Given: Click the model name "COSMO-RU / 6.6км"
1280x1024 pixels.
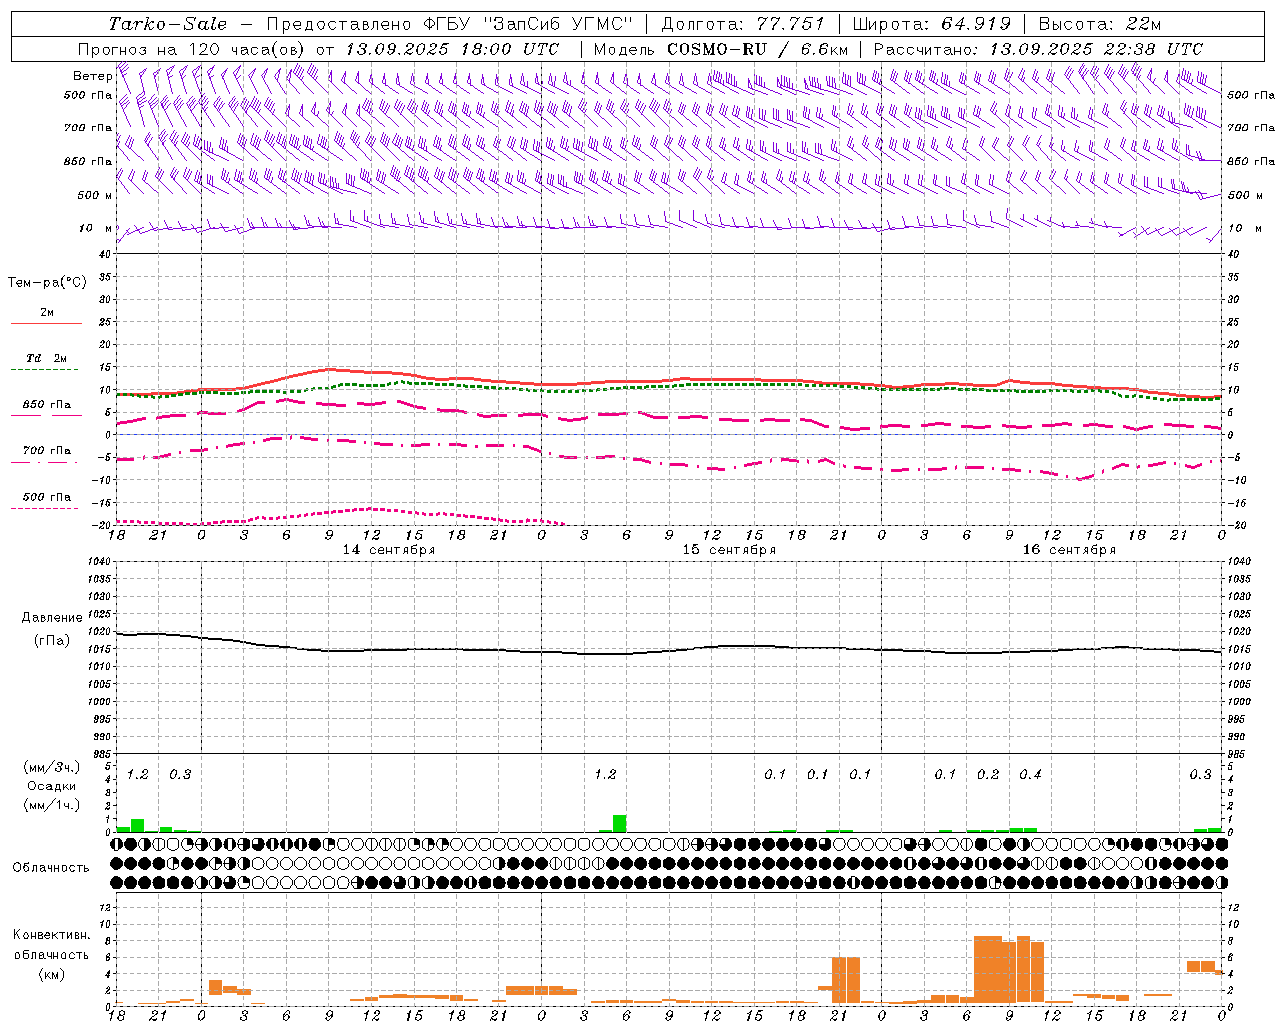Looking at the screenshot, I should [757, 49].
